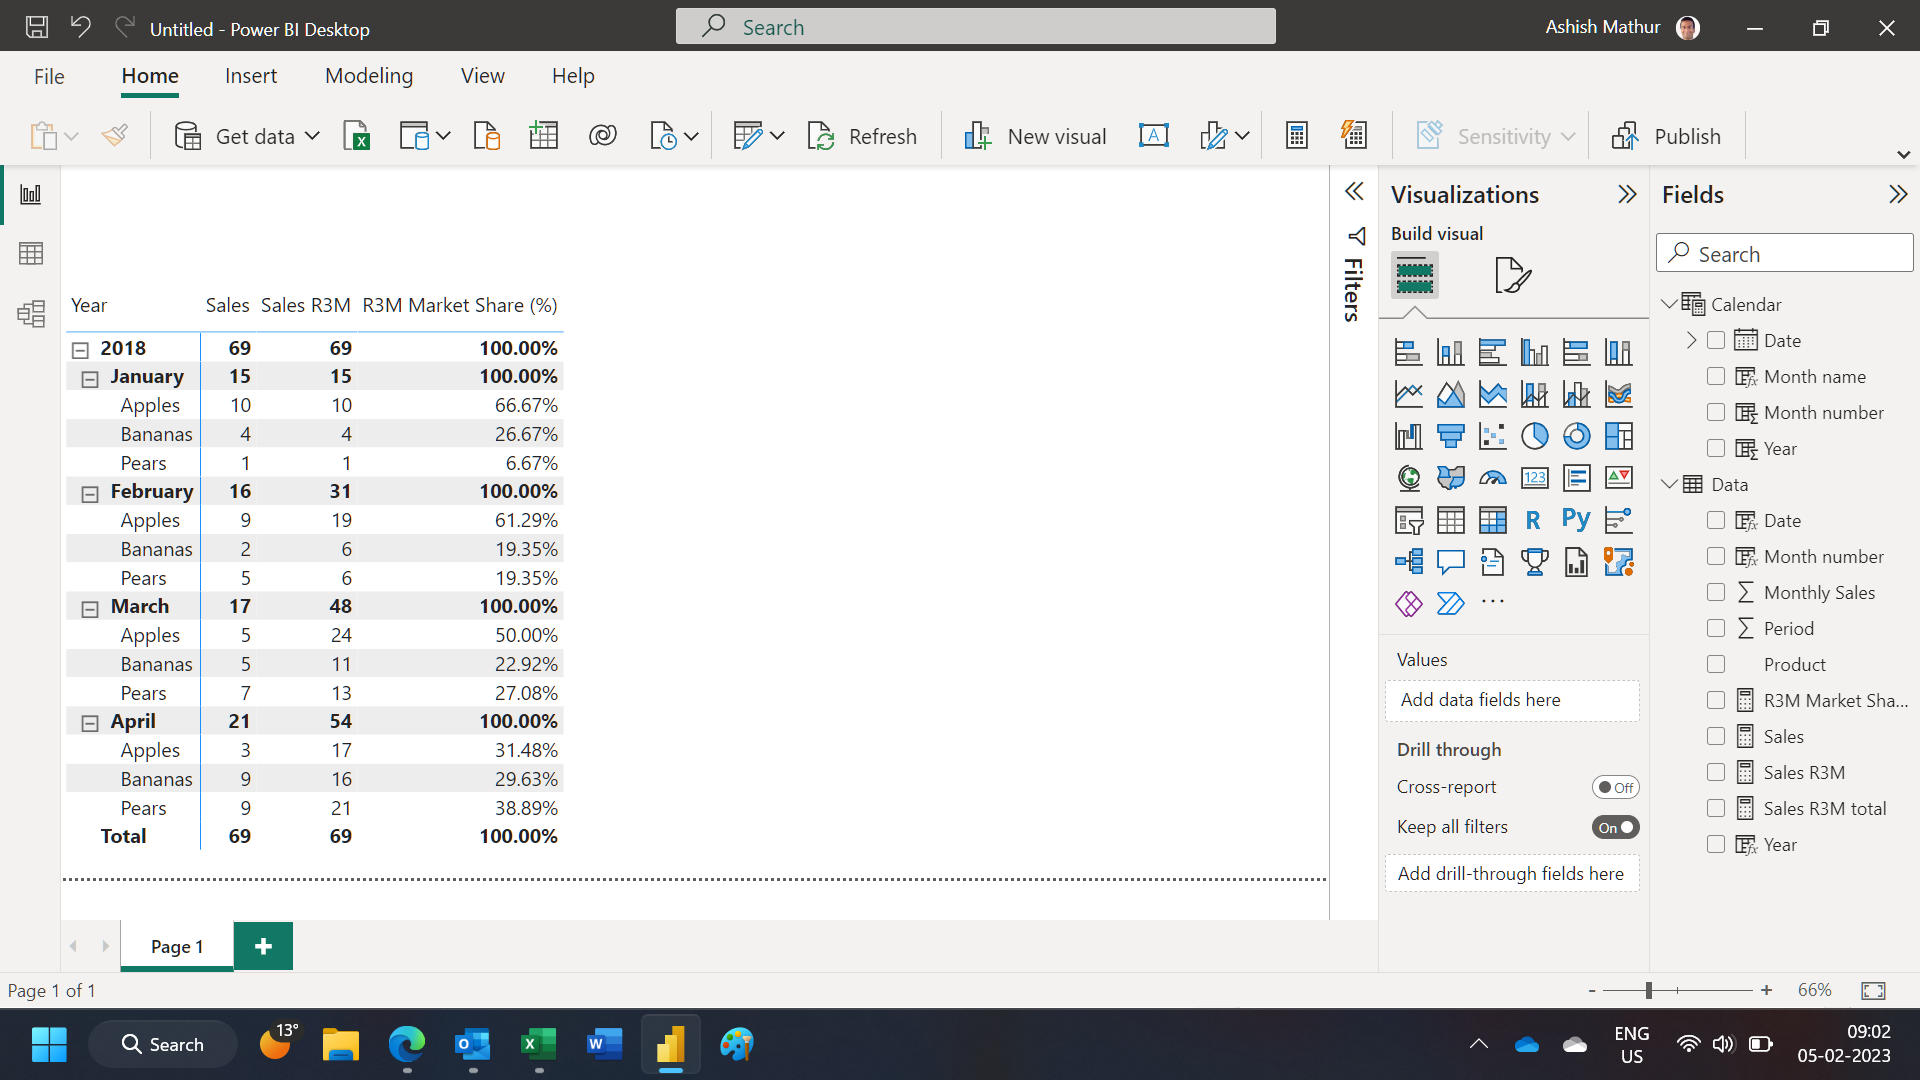Screen dimensions: 1920x1080
Task: Check the Product field checkbox
Action: tap(1716, 664)
